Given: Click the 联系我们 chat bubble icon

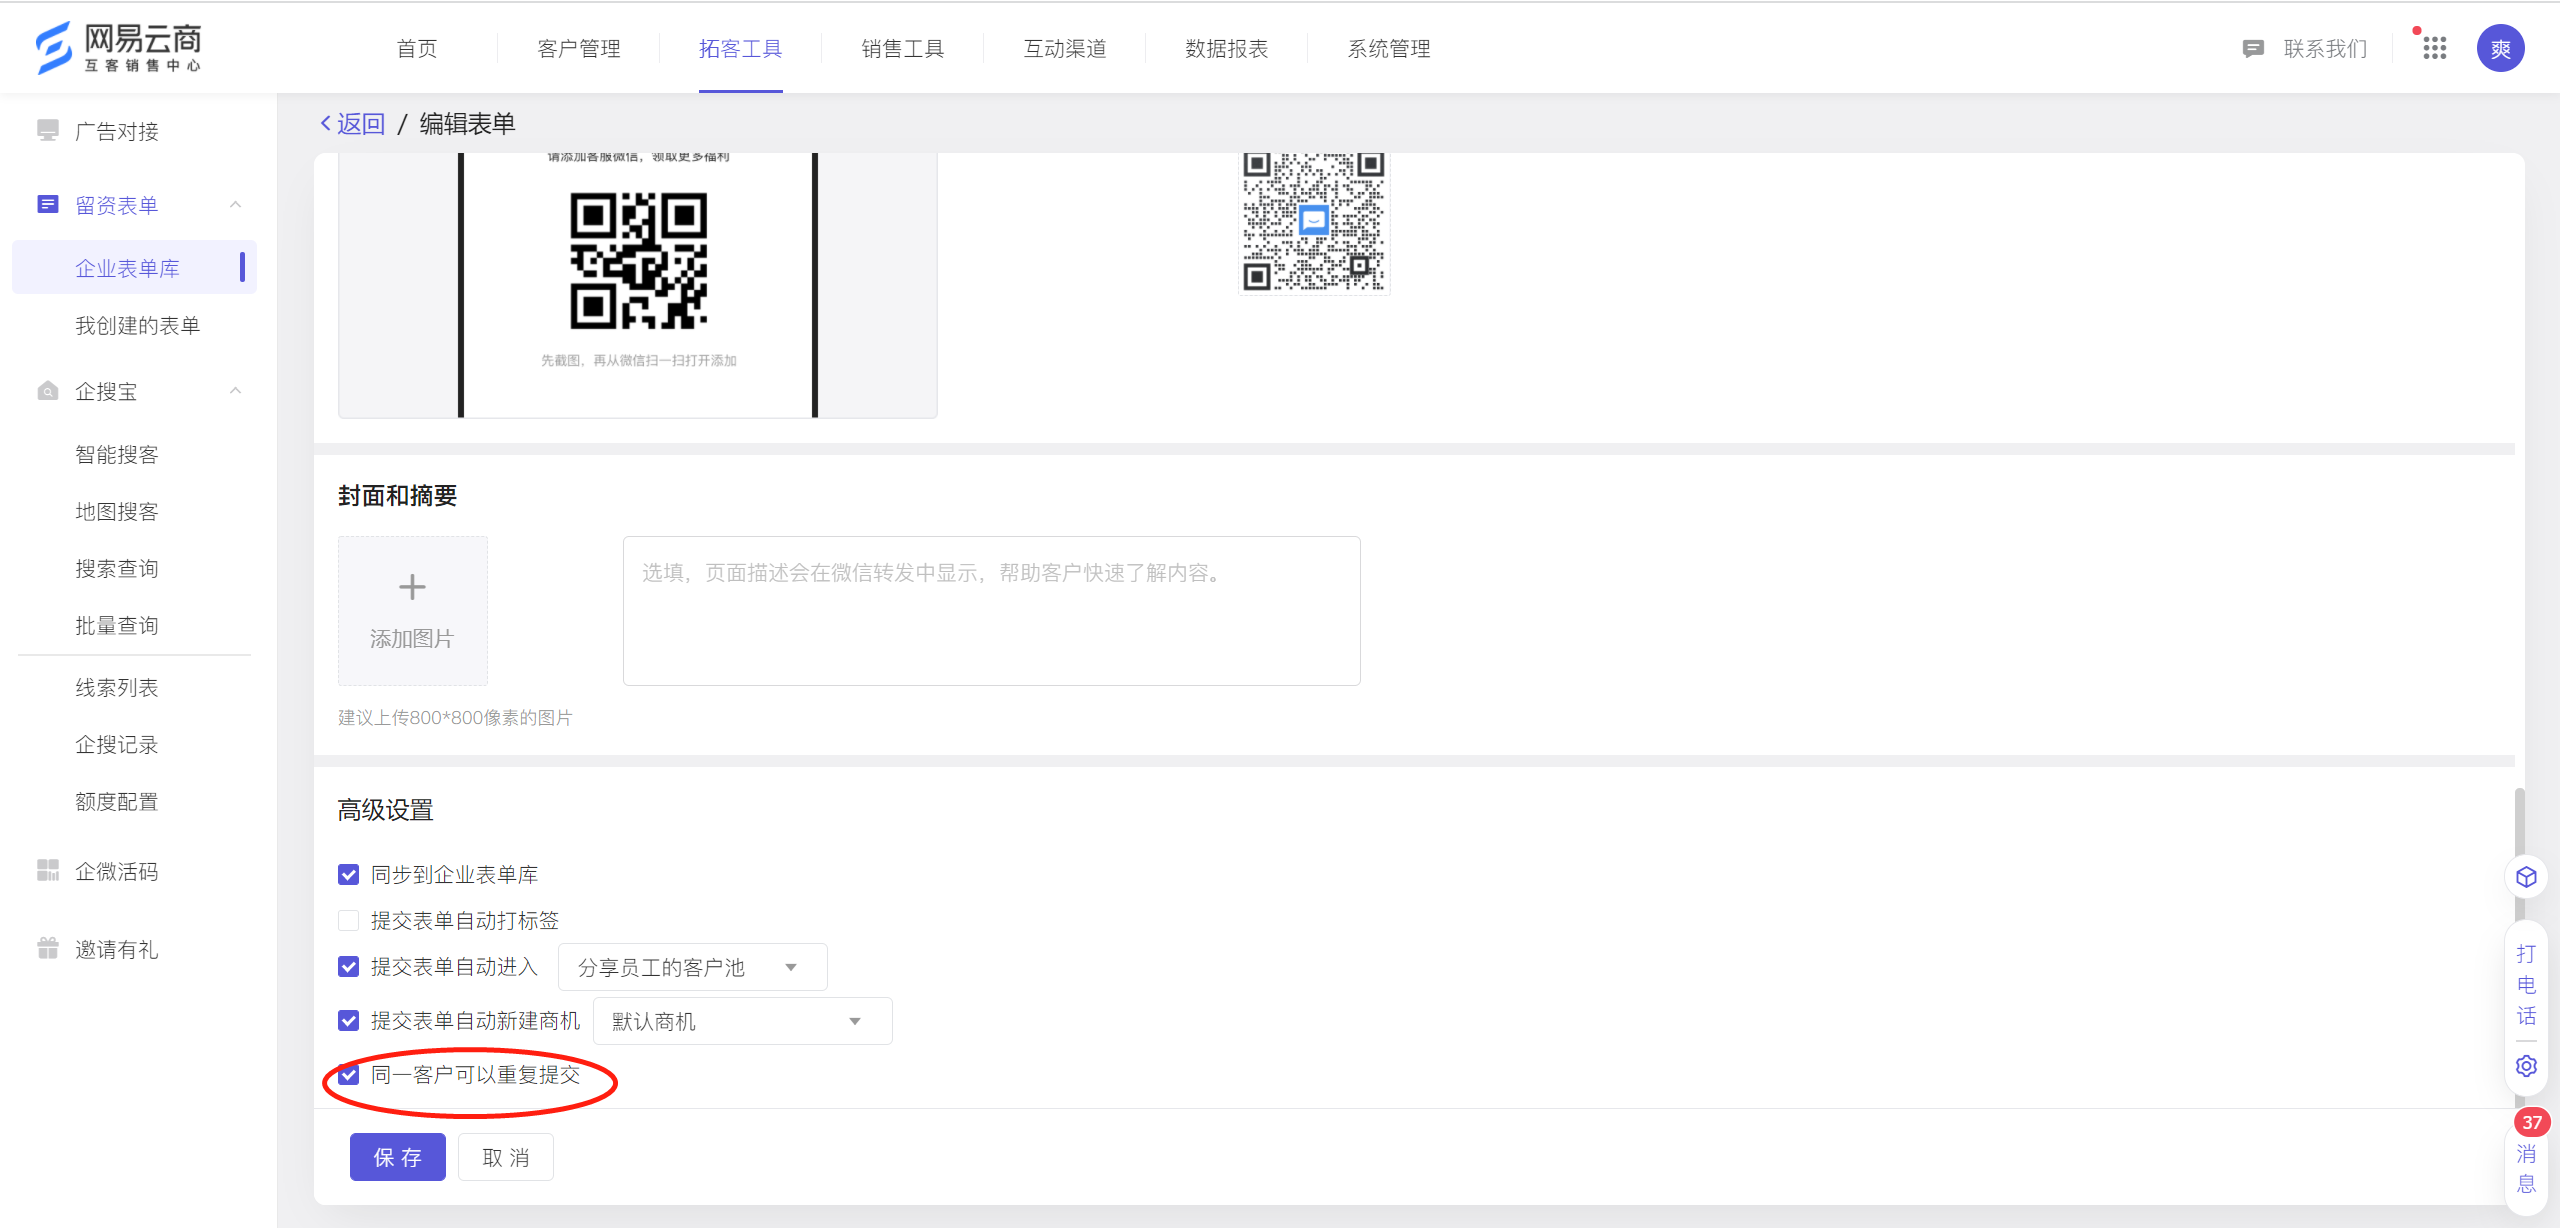Looking at the screenshot, I should pyautogui.click(x=2252, y=49).
